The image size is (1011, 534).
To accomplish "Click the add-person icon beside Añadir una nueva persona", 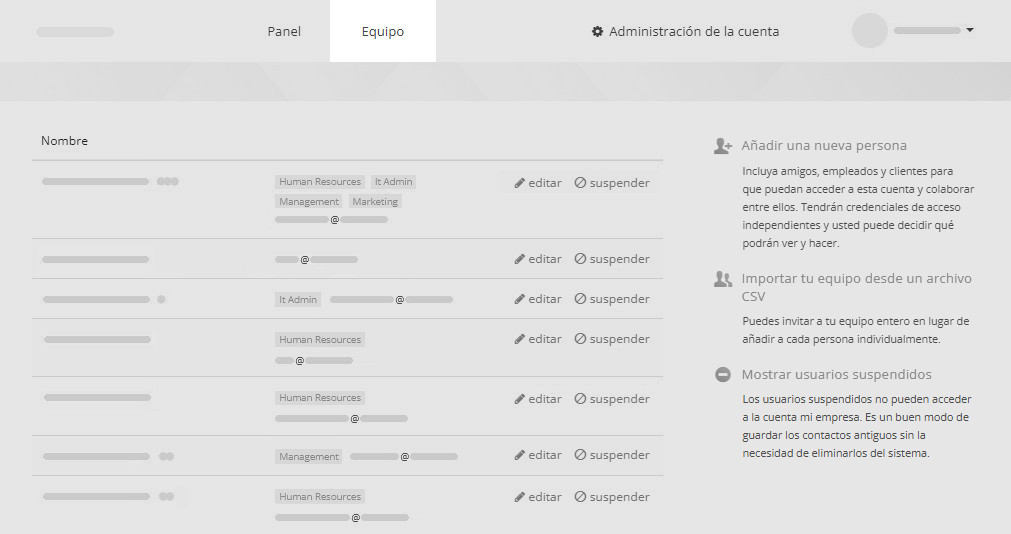I will (723, 146).
